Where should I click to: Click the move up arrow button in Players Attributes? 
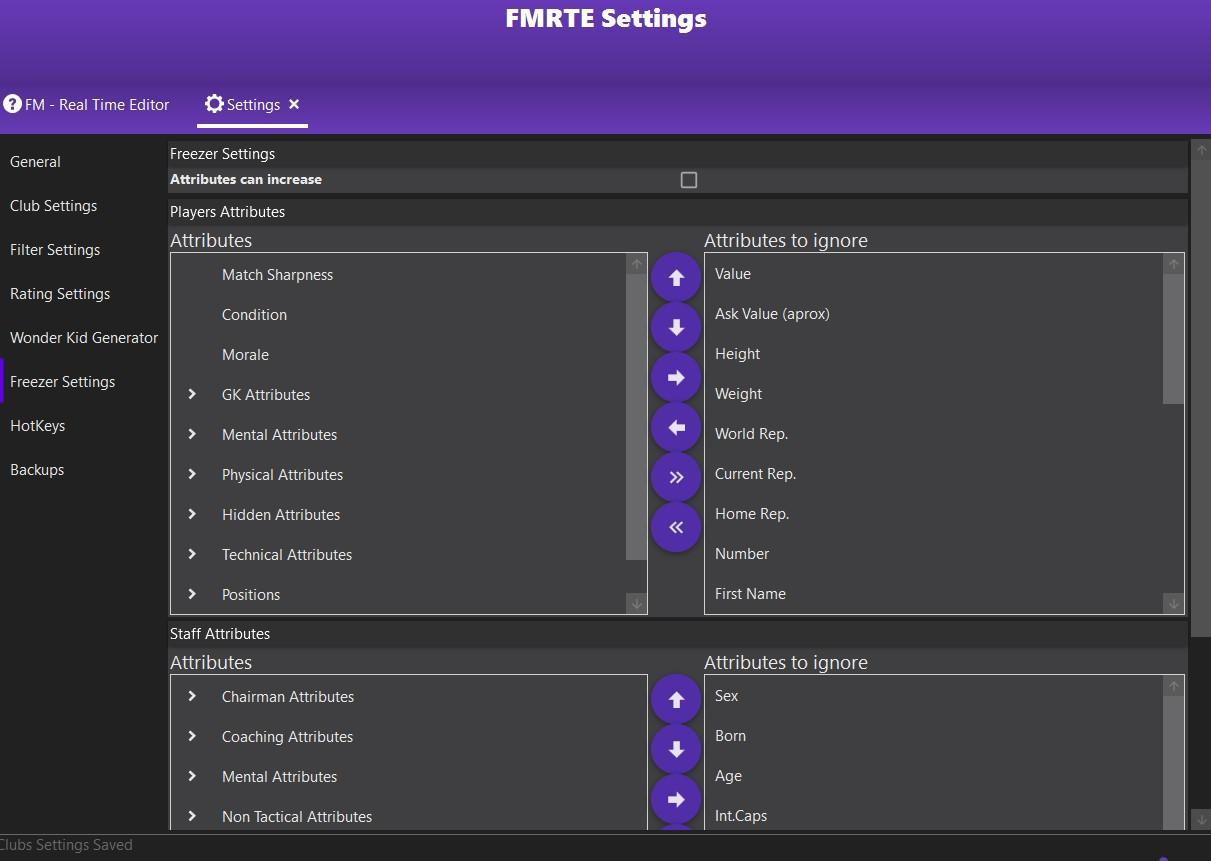[676, 278]
